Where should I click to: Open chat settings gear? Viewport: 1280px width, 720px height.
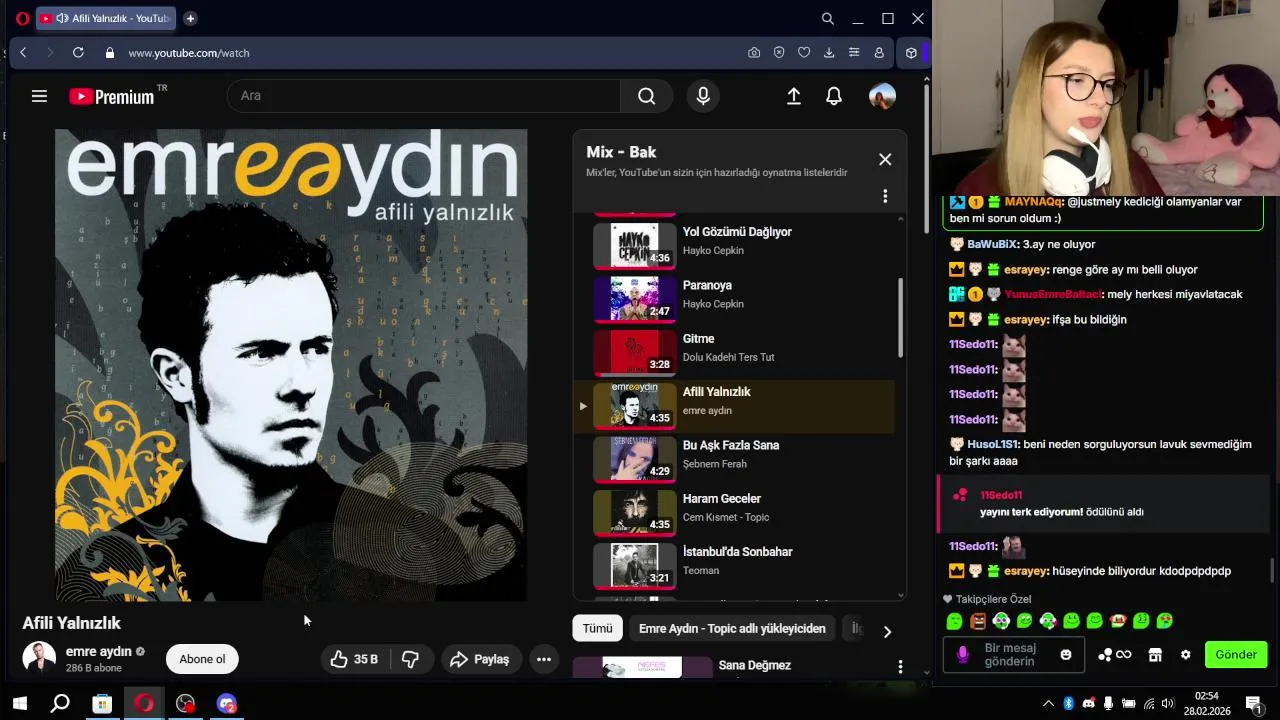[1186, 655]
